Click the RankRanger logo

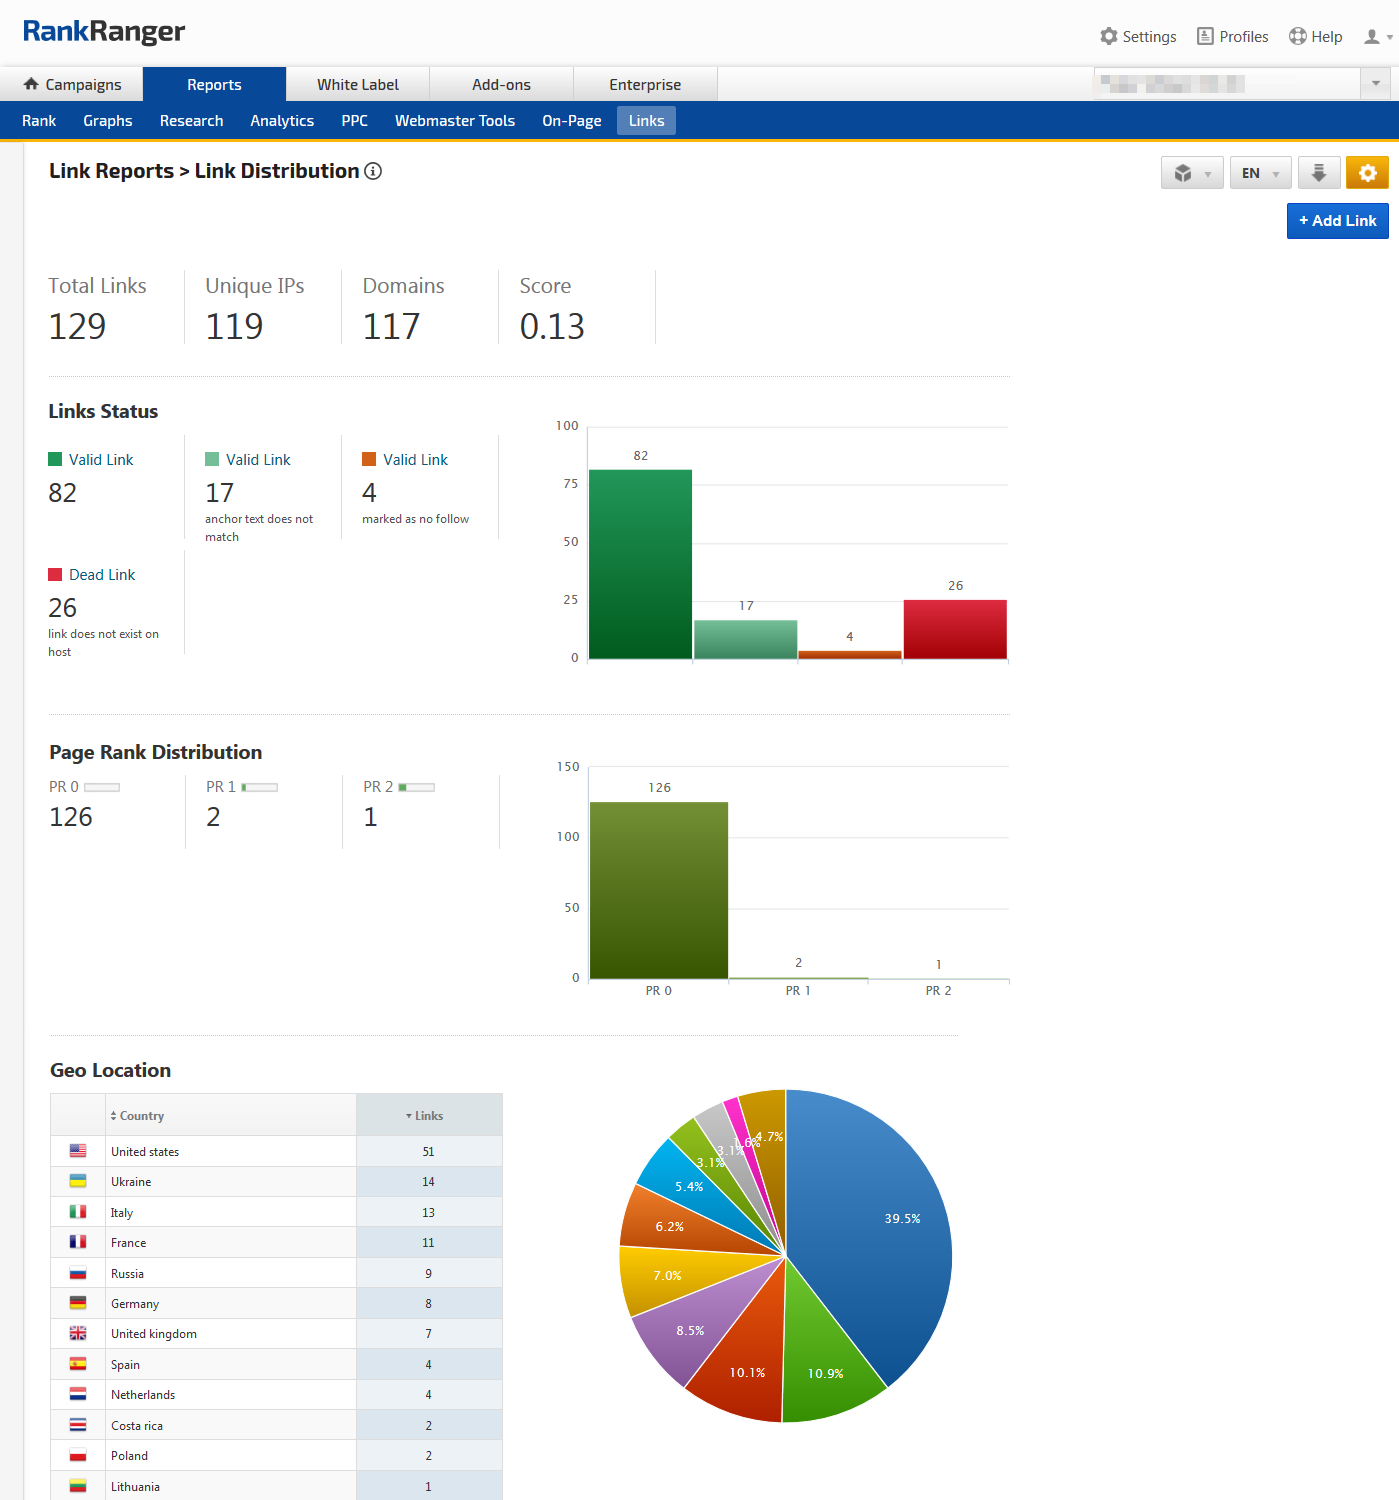coord(104,32)
